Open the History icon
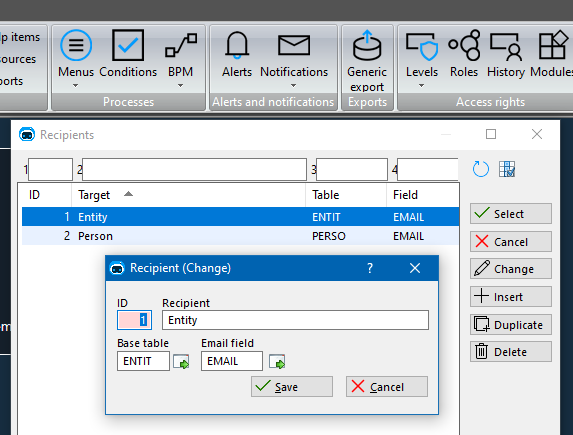The width and height of the screenshot is (573, 435). [506, 46]
